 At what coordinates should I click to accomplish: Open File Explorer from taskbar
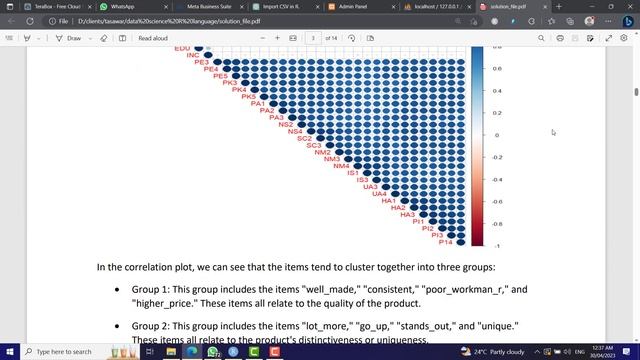coord(171,351)
